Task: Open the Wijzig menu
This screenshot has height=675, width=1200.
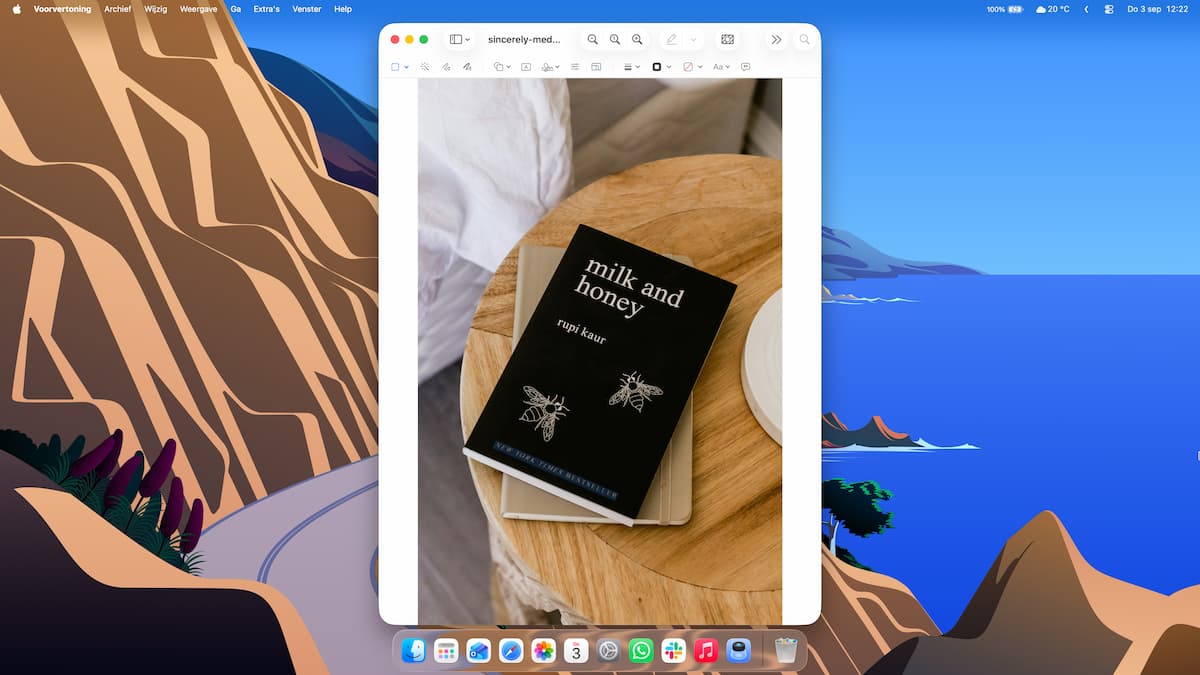Action: pyautogui.click(x=155, y=9)
